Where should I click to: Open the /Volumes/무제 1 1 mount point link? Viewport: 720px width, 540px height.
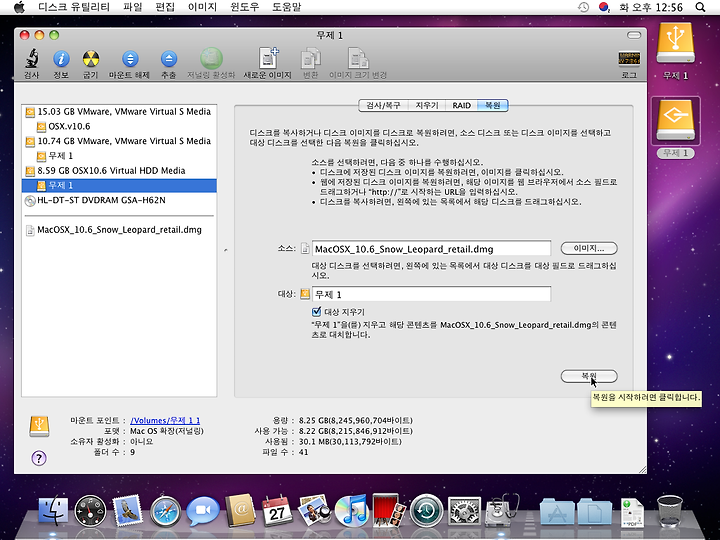pyautogui.click(x=165, y=421)
